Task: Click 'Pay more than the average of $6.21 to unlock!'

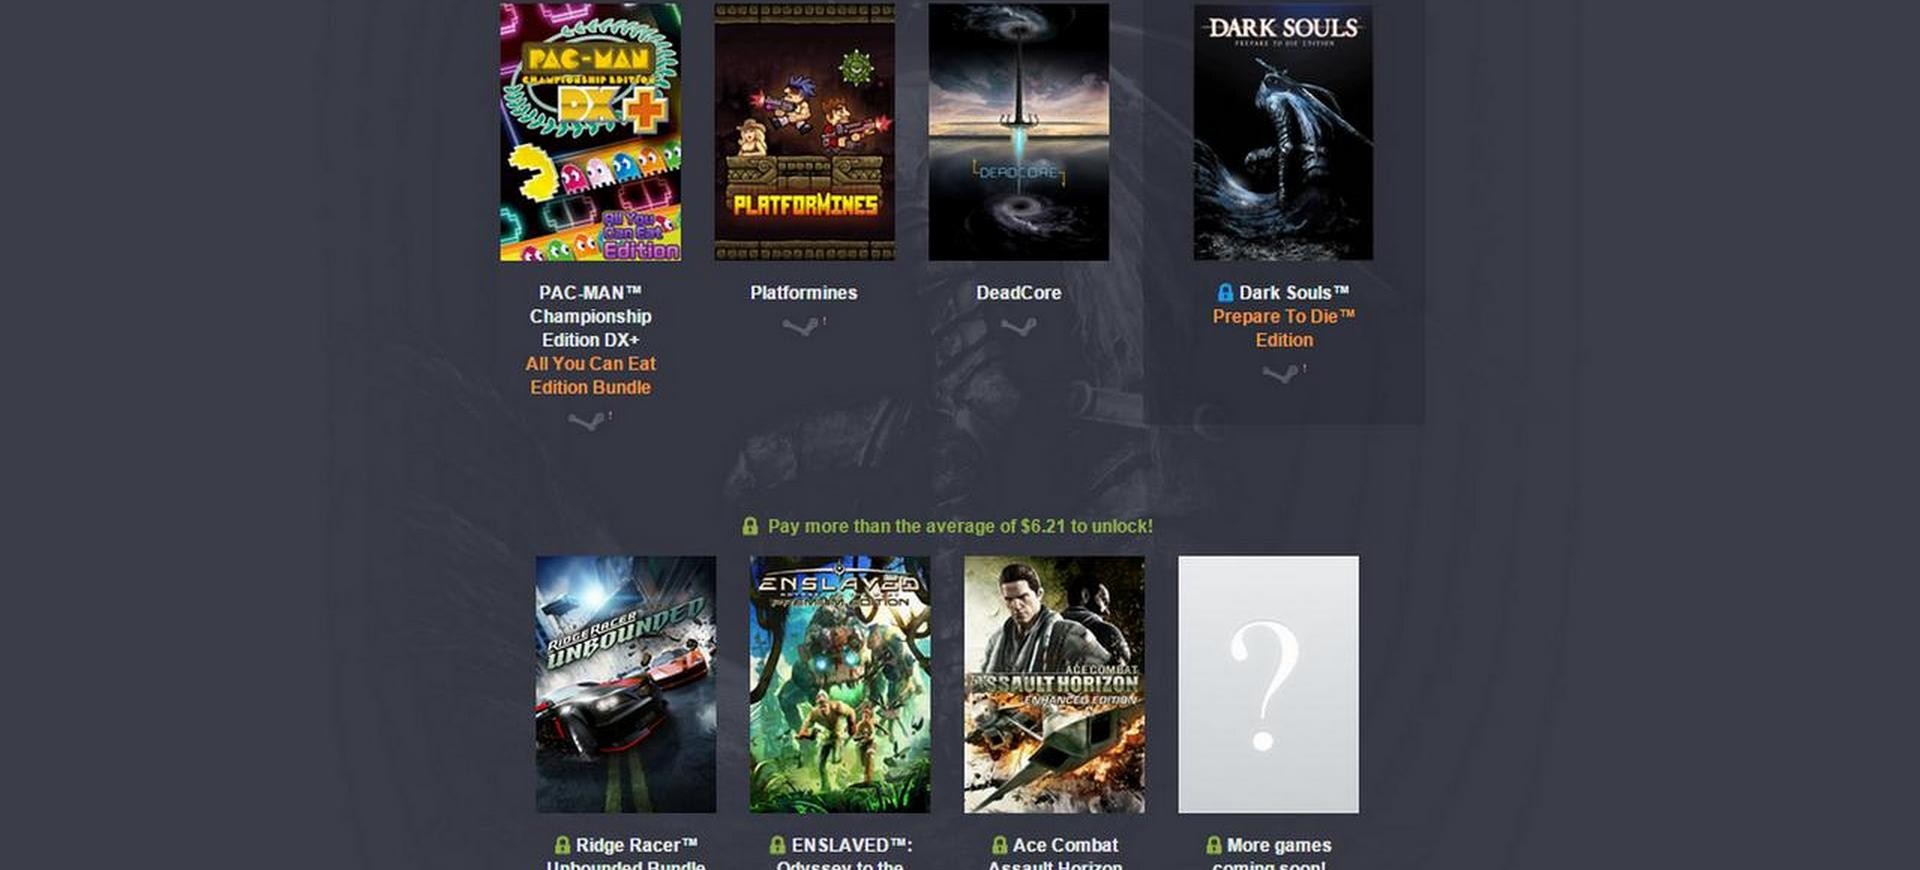Action: (960, 526)
